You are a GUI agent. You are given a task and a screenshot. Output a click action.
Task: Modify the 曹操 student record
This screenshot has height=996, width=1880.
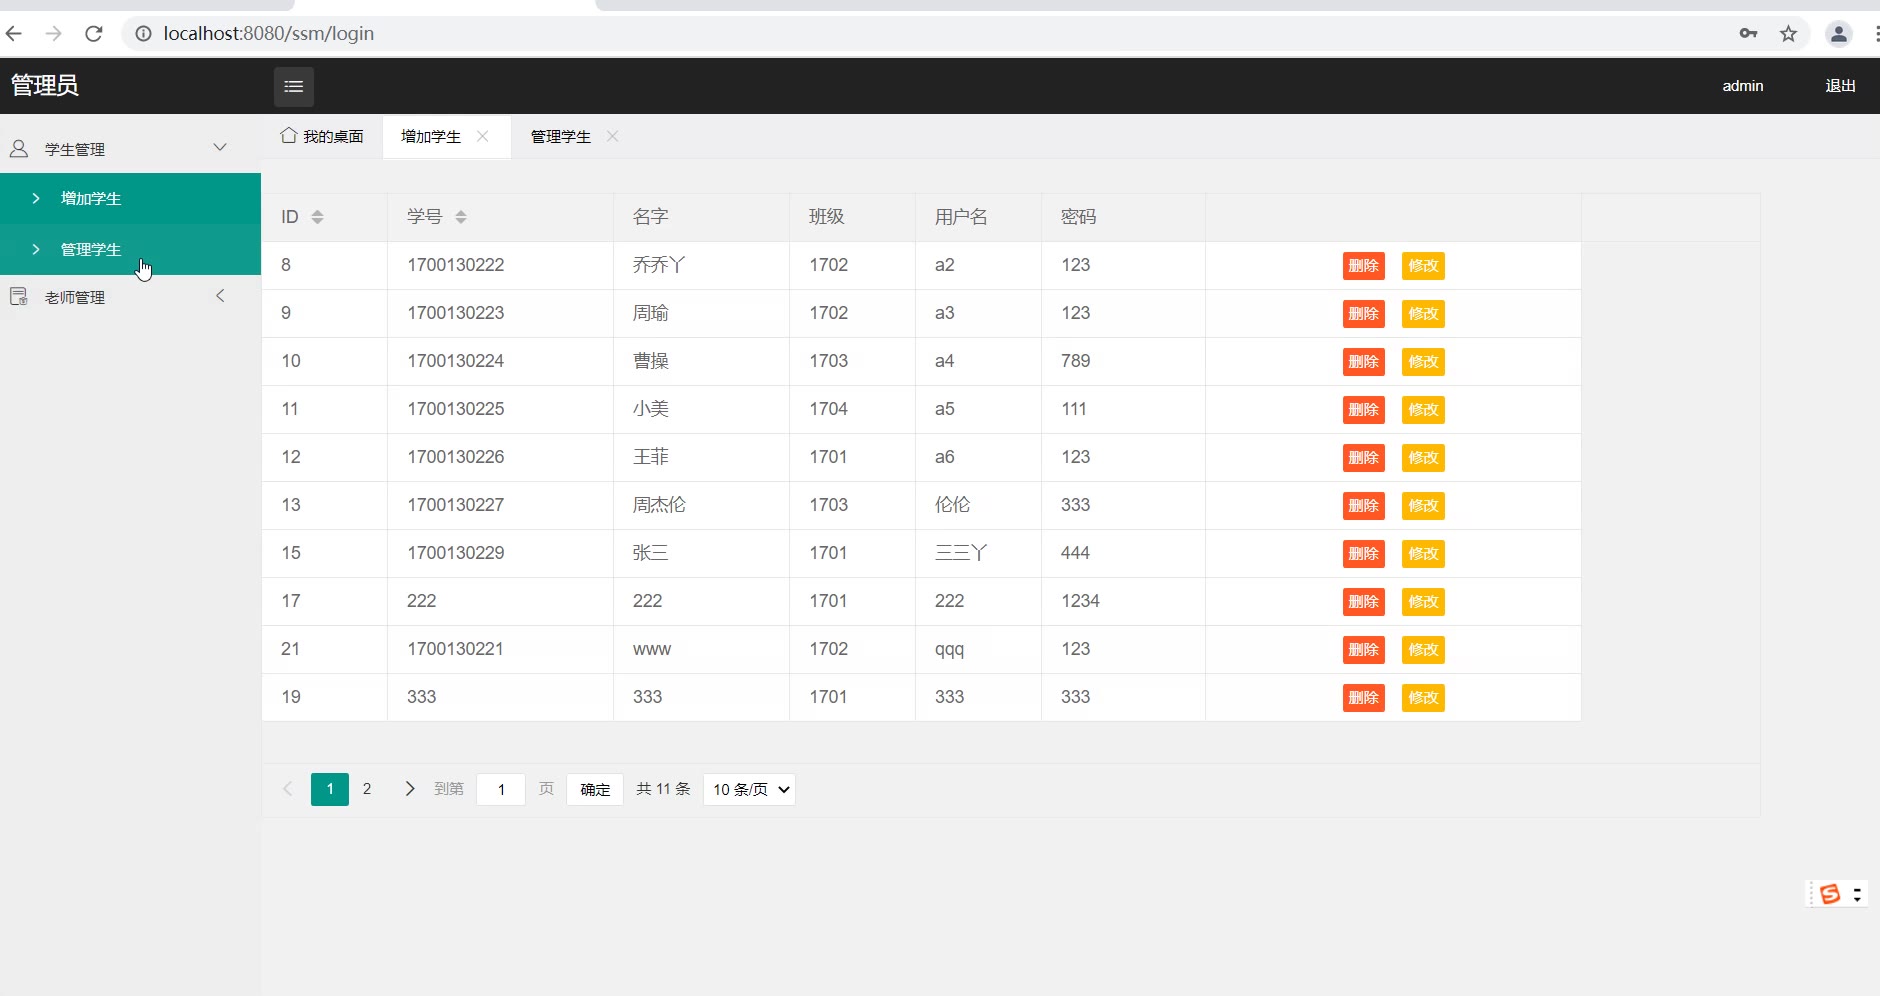pyautogui.click(x=1424, y=362)
